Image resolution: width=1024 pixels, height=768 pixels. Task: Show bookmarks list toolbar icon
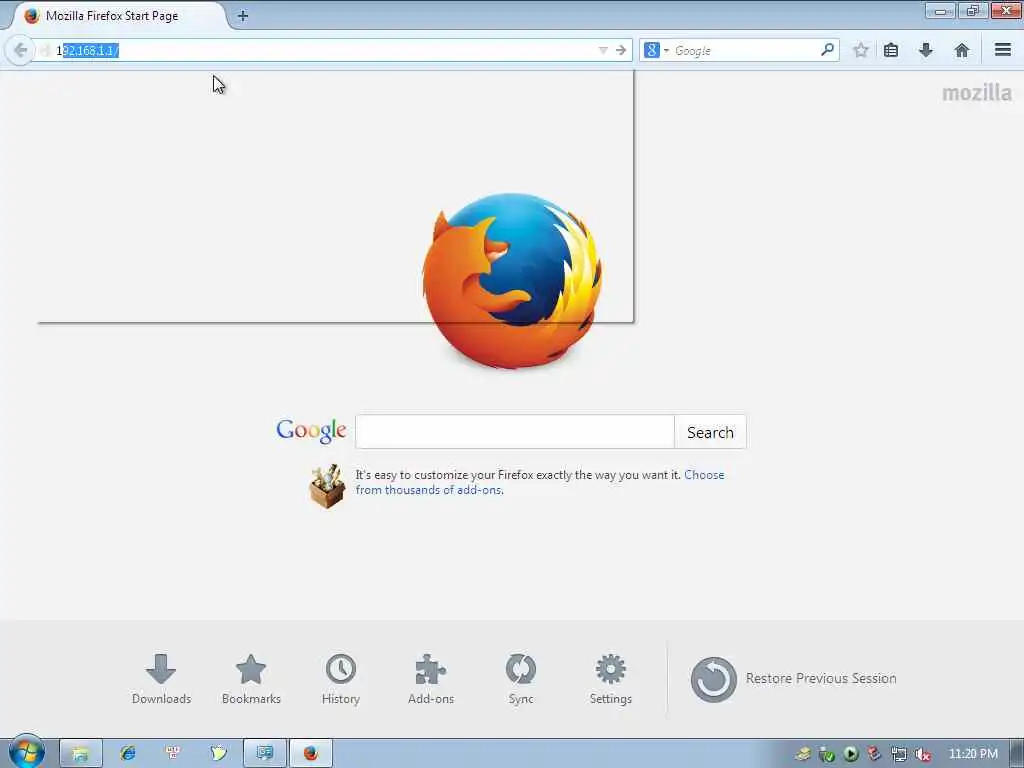tap(891, 50)
